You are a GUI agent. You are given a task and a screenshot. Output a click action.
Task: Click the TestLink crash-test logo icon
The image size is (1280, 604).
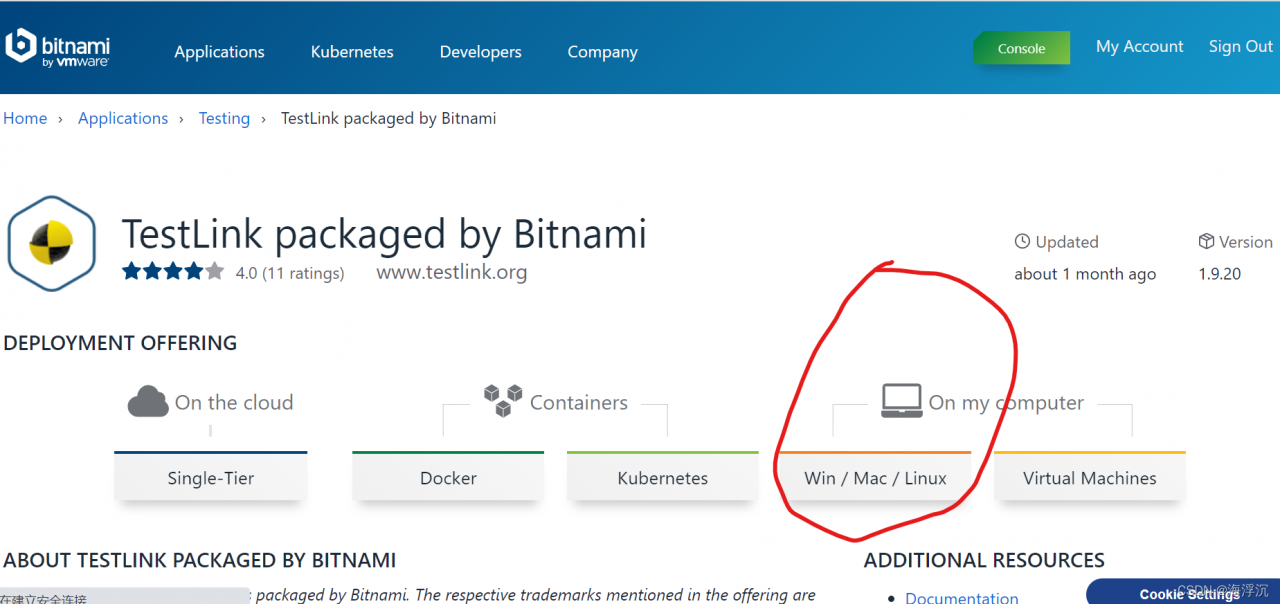click(51, 244)
